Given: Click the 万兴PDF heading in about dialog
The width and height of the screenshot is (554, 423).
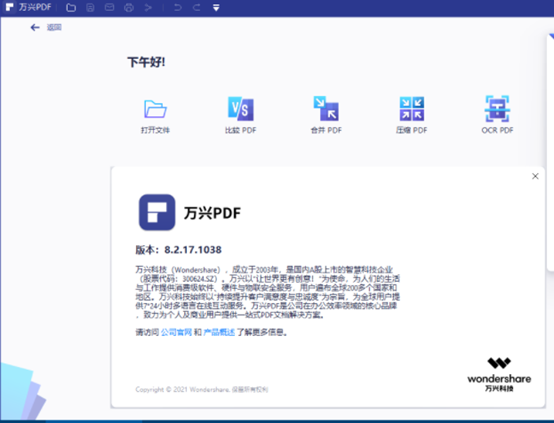Looking at the screenshot, I should 212,213.
